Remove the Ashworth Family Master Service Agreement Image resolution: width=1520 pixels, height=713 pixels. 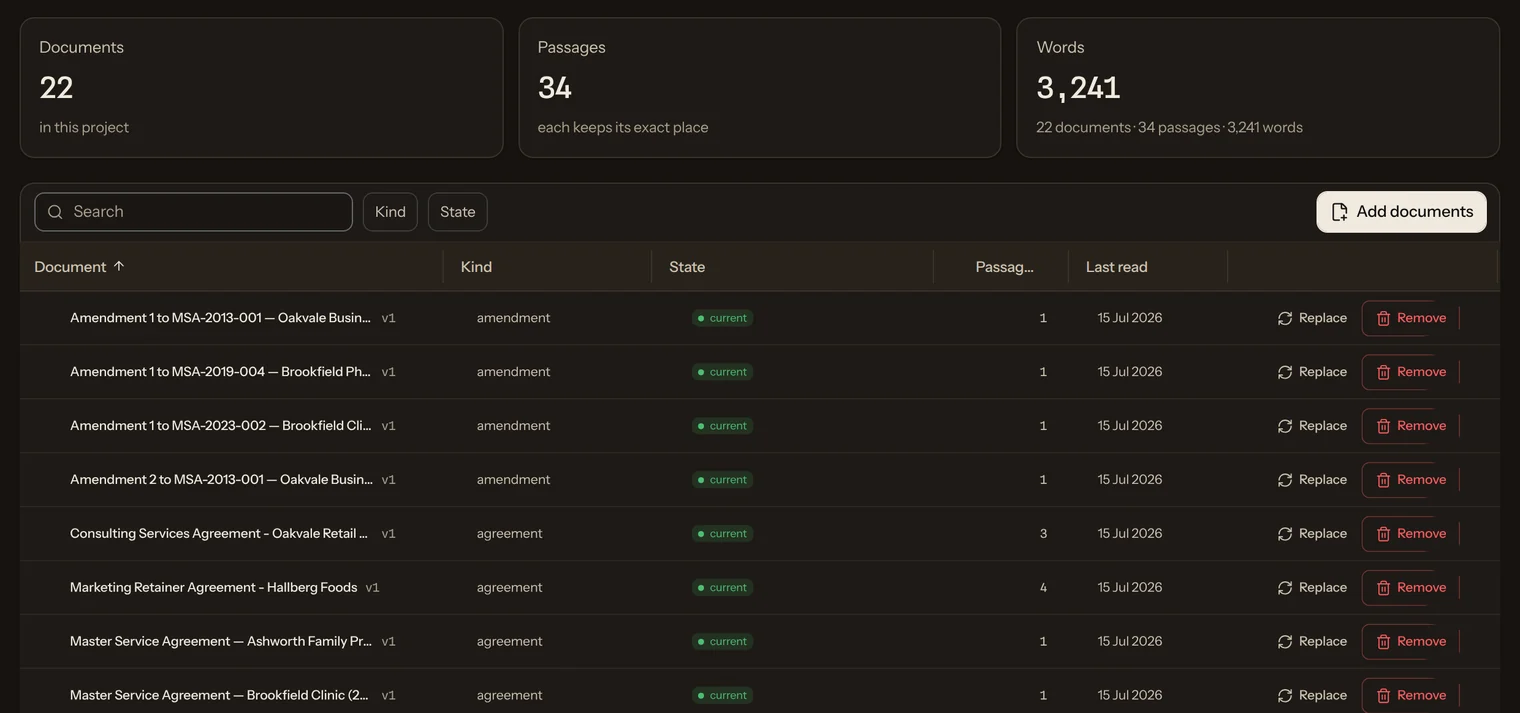[1411, 642]
